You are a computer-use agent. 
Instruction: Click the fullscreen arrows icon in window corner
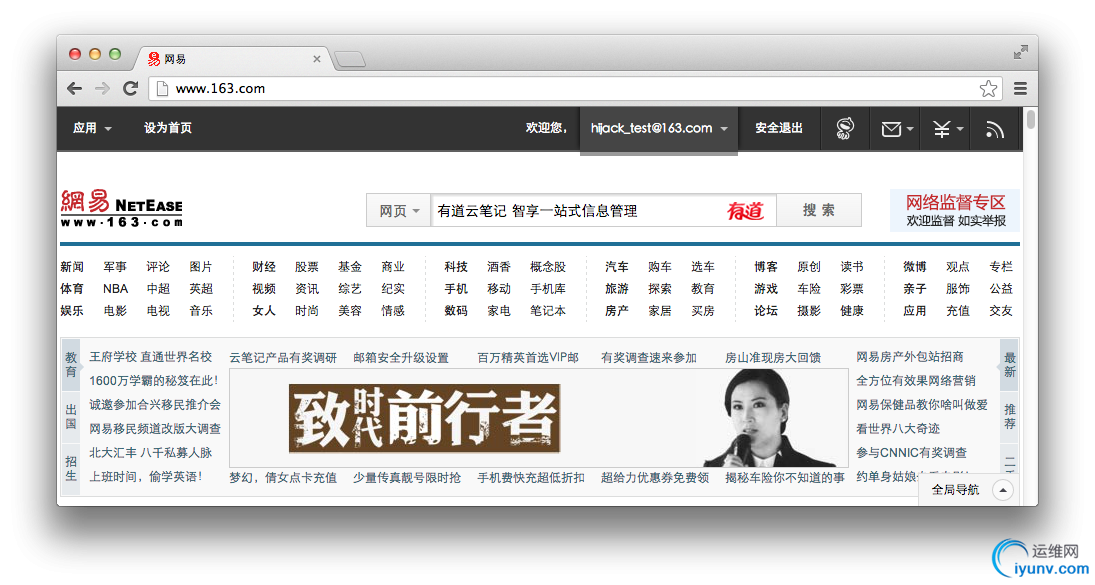click(x=1021, y=52)
